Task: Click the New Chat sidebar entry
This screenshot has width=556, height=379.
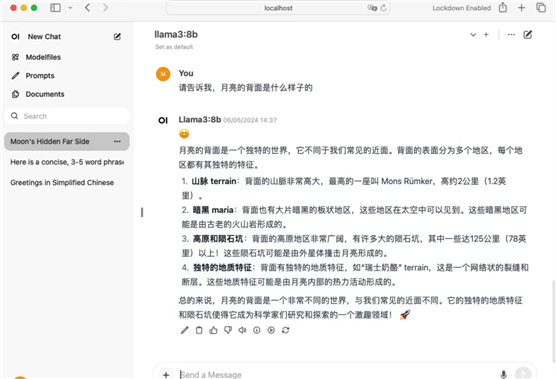Action: pyautogui.click(x=44, y=37)
